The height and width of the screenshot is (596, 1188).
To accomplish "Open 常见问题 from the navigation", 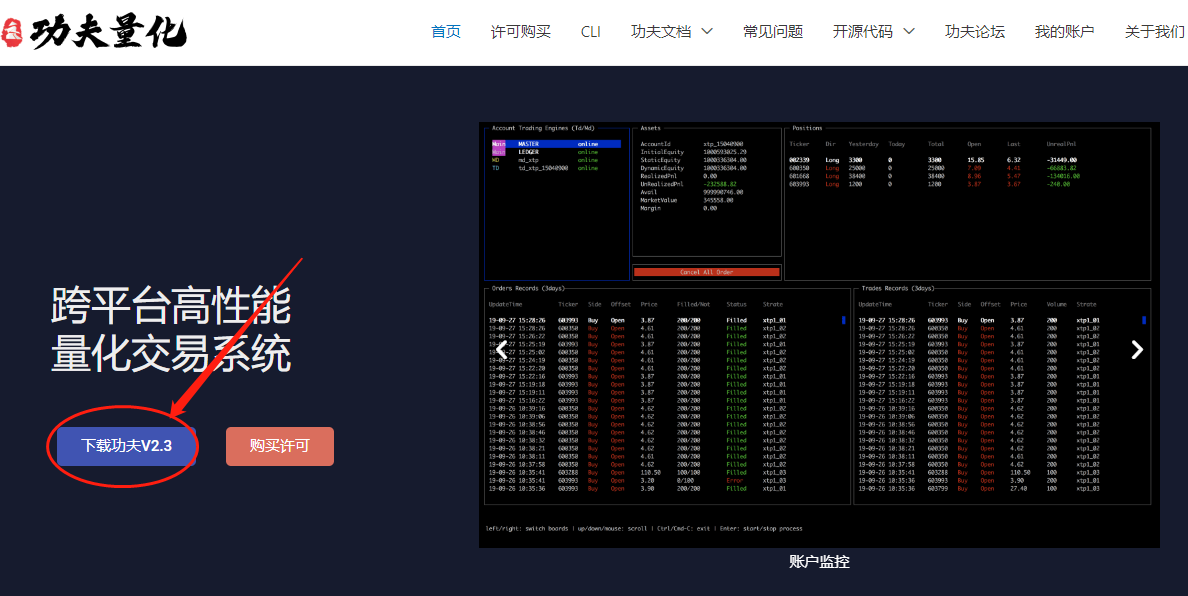I will (773, 32).
